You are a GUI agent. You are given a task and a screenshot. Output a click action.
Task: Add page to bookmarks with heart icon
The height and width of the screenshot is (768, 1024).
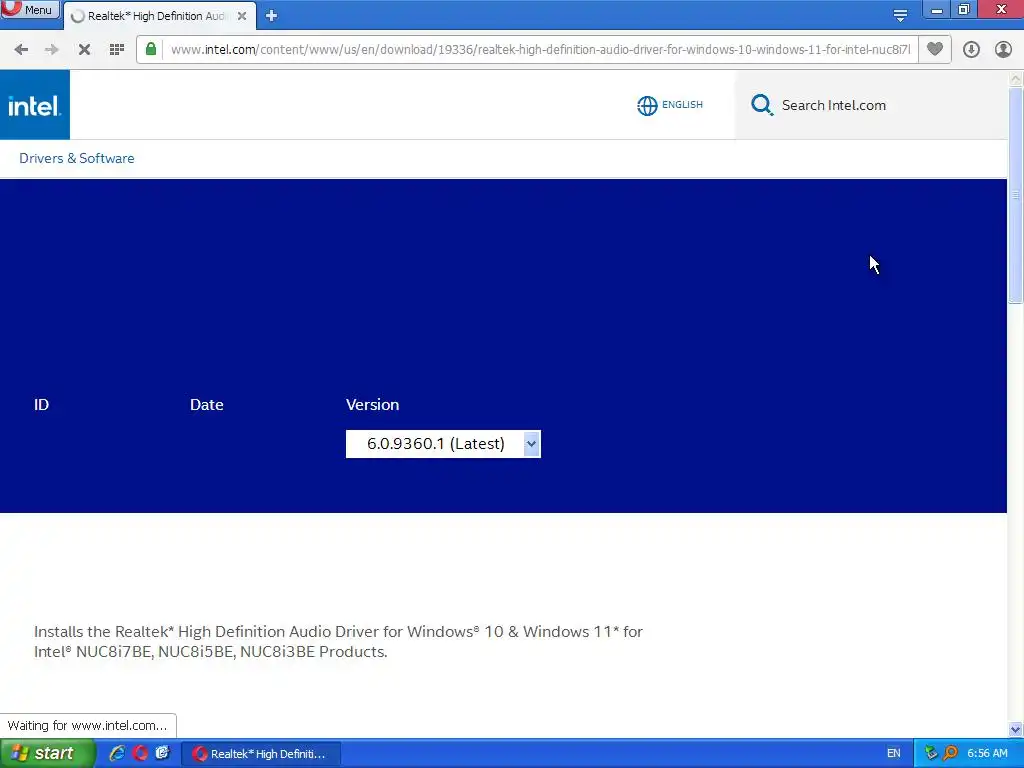(935, 49)
